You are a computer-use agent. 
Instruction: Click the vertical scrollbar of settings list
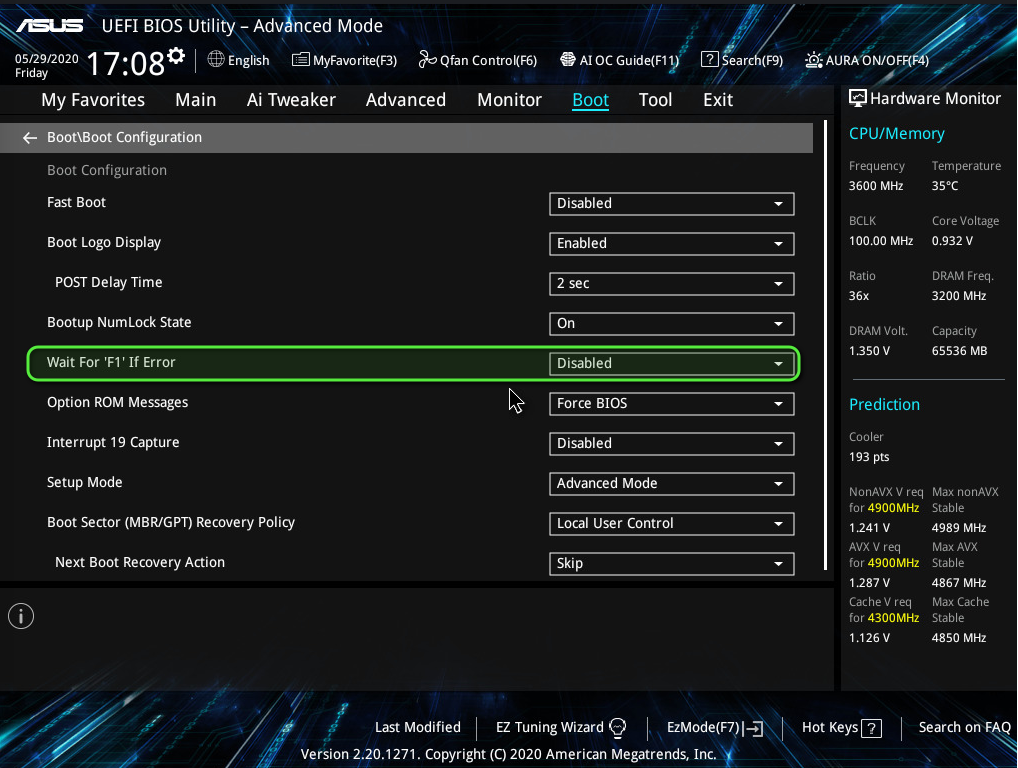826,340
